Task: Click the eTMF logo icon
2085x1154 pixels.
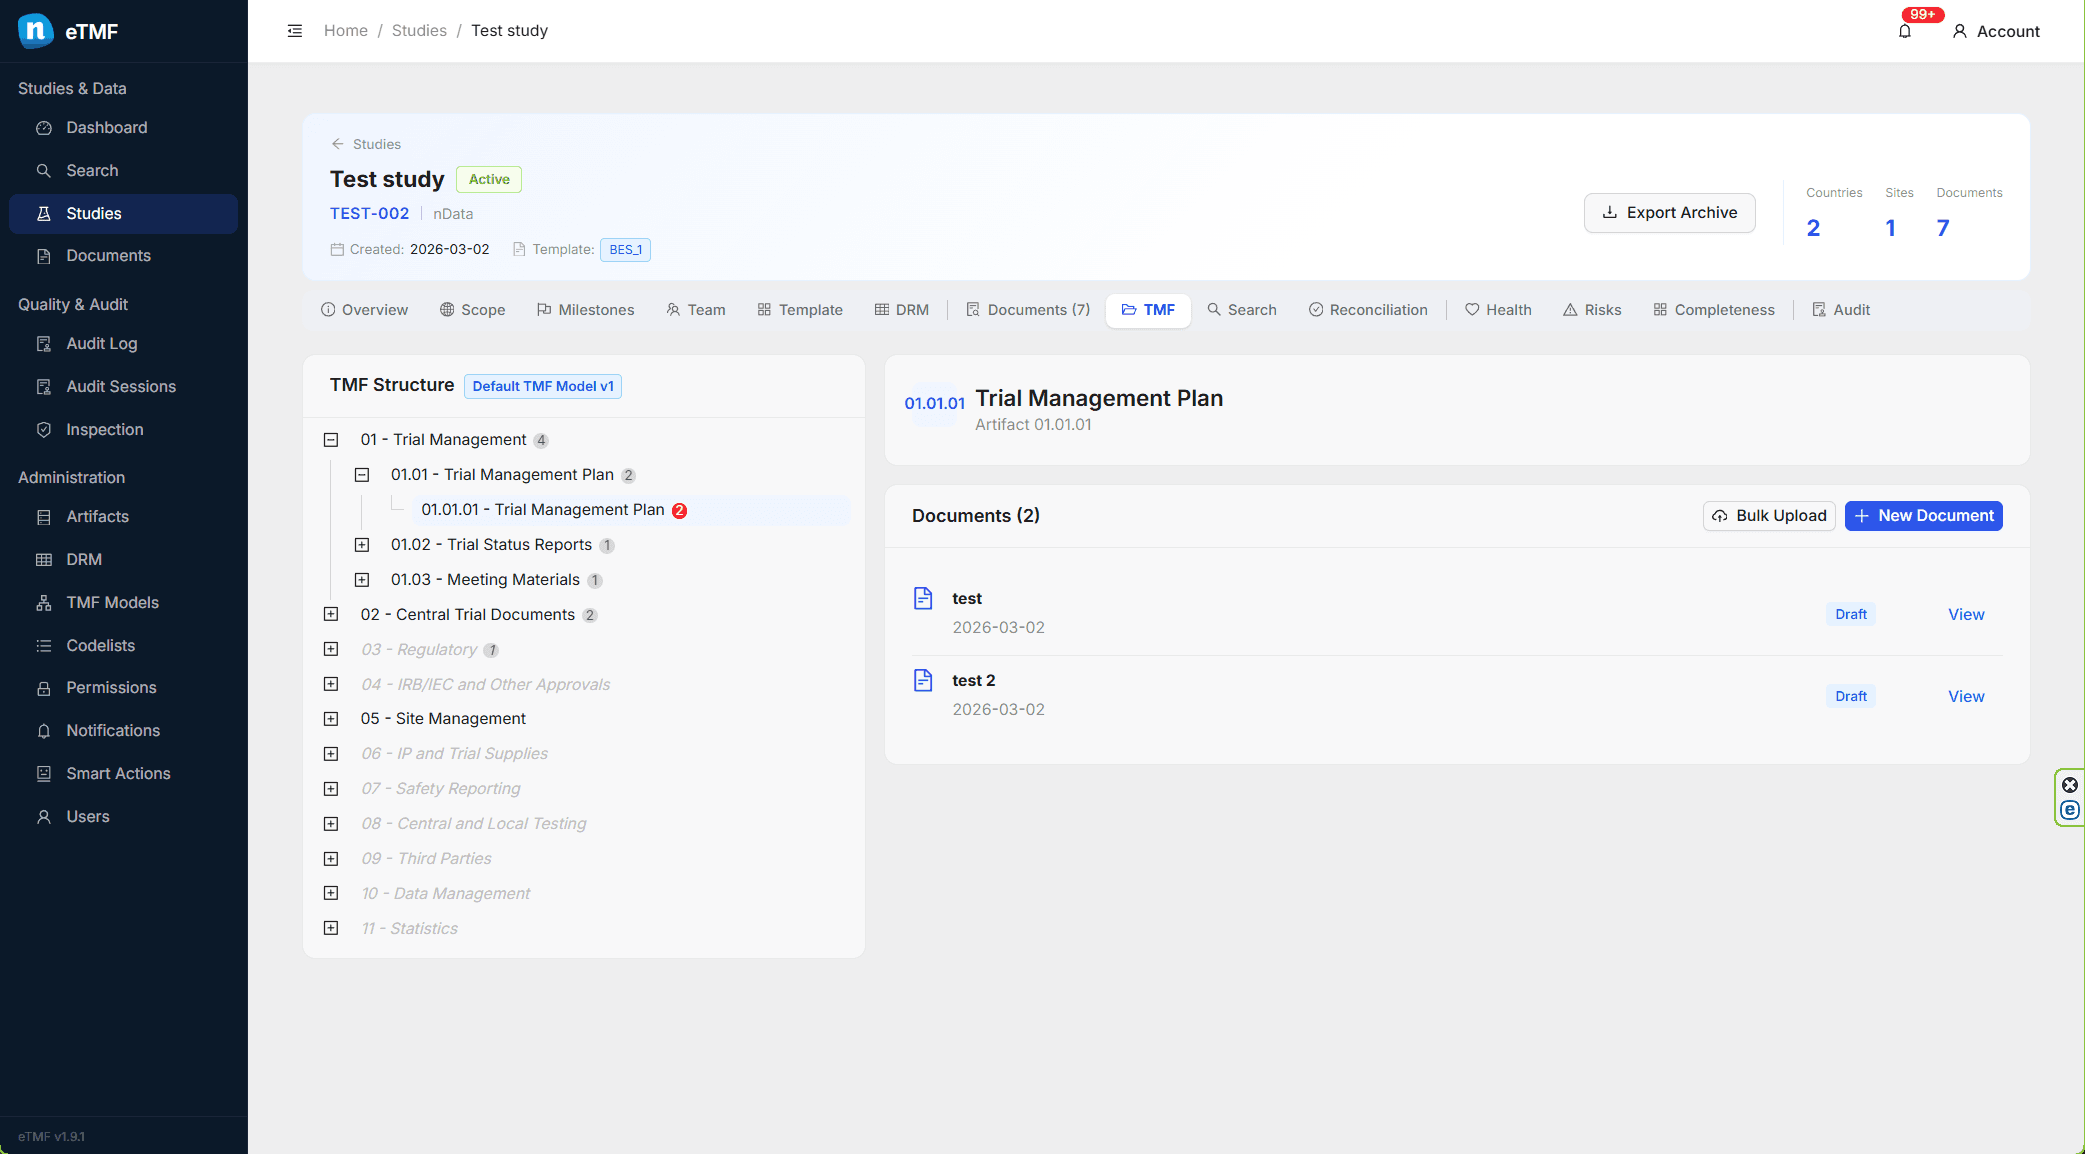Action: tap(36, 31)
